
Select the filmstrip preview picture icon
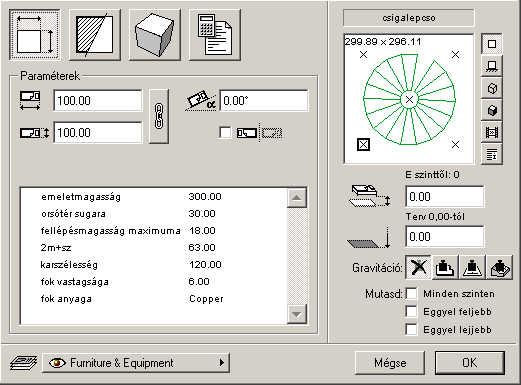point(492,132)
